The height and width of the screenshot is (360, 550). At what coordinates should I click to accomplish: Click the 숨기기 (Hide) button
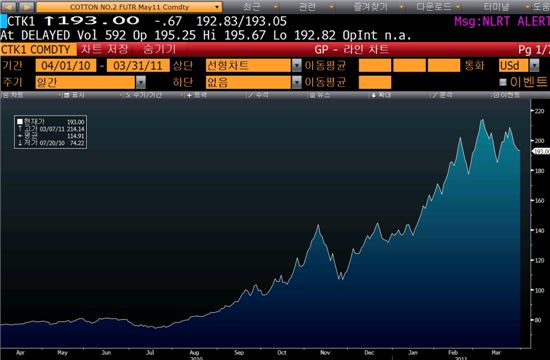coord(160,49)
